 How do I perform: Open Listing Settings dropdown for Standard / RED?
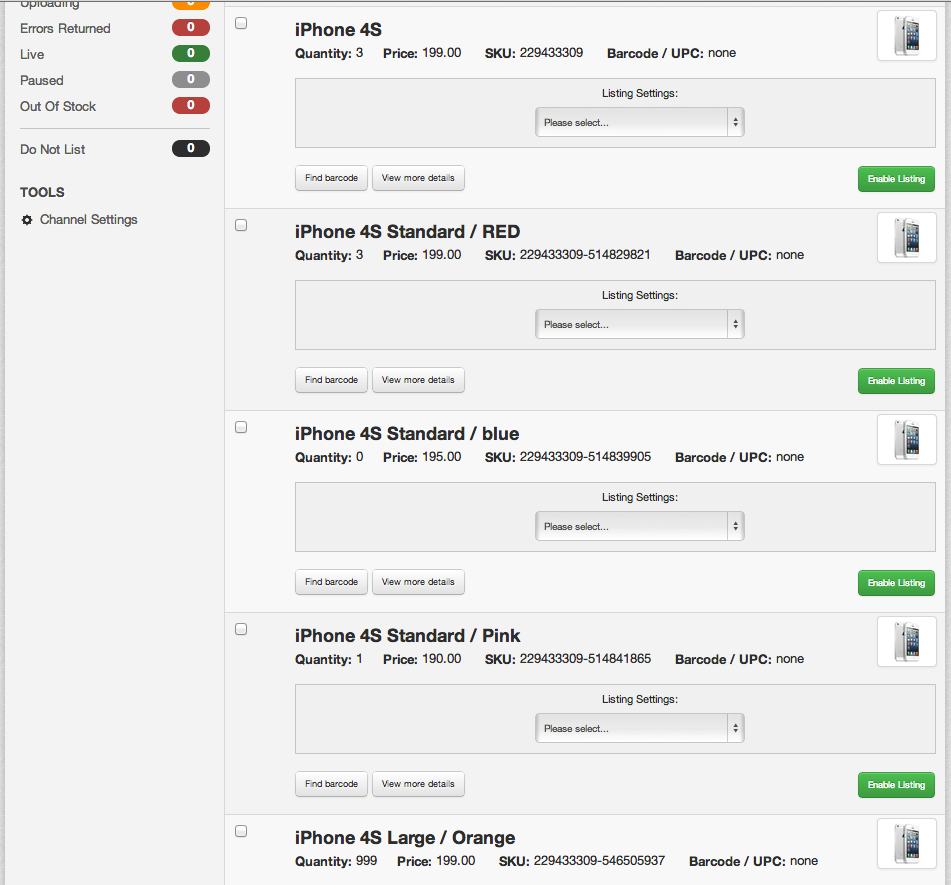639,324
